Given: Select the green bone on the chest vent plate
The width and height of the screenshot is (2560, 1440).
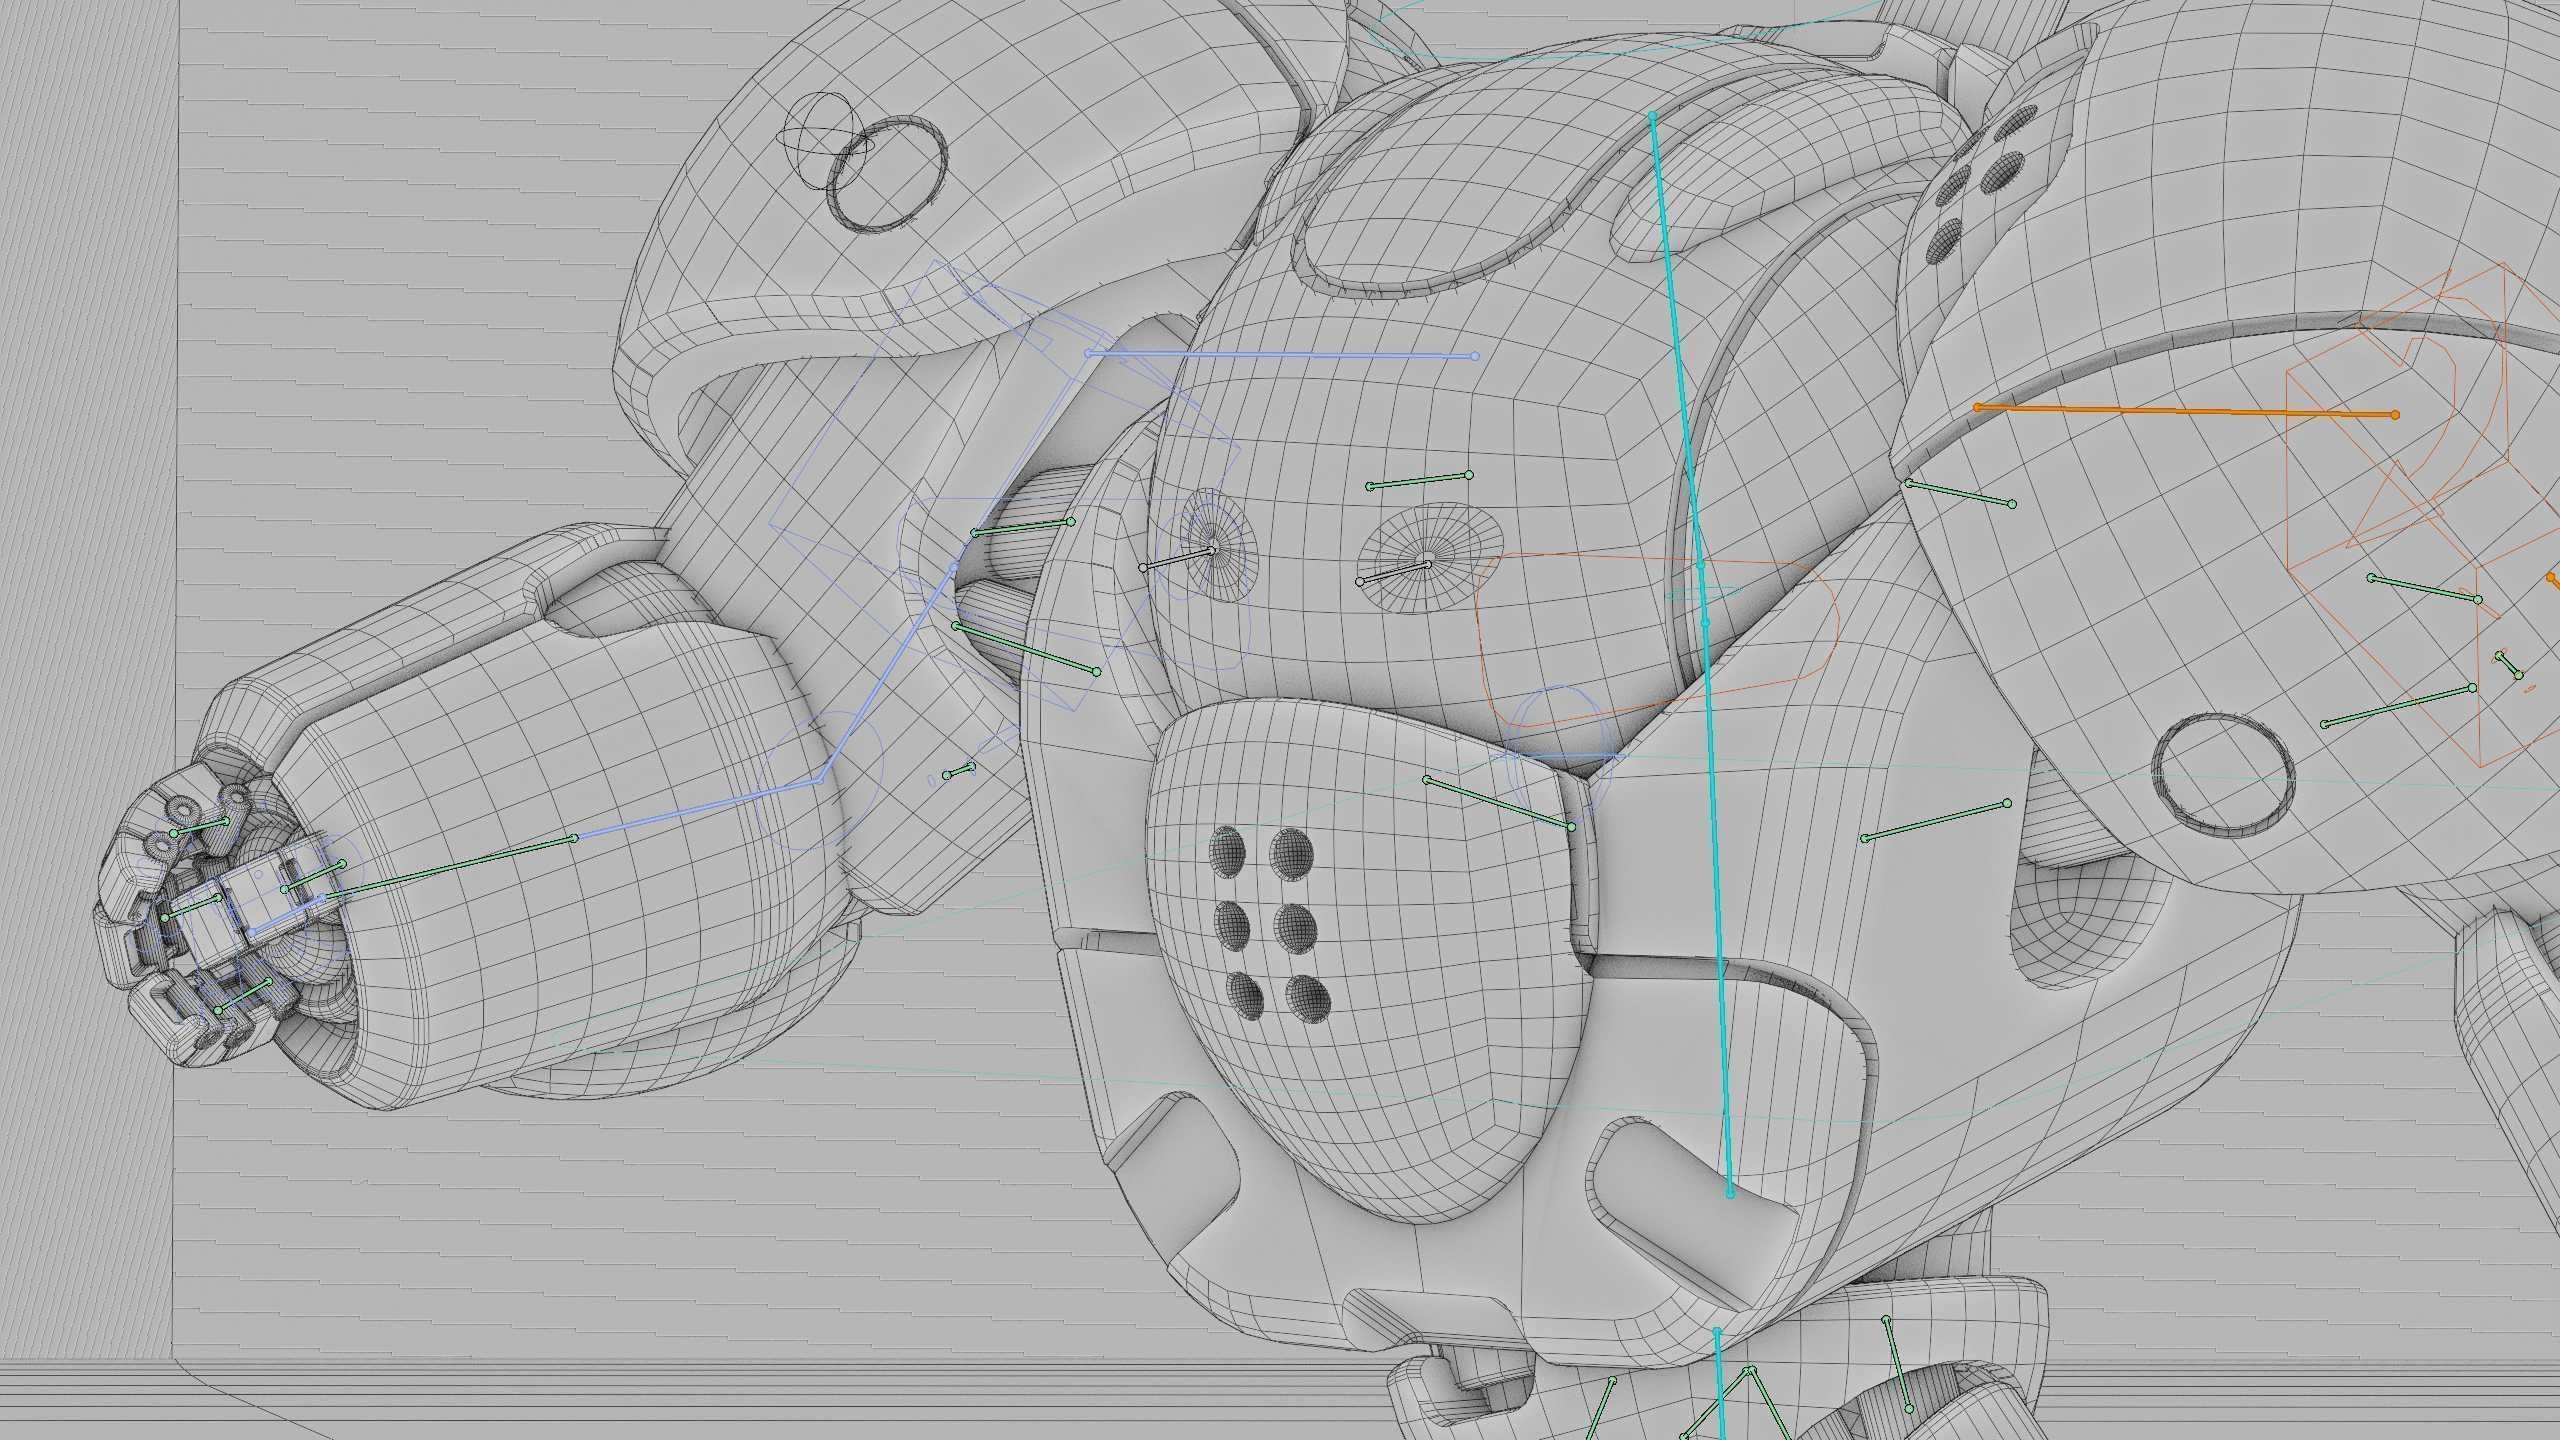Looking at the screenshot, I should [1499, 804].
